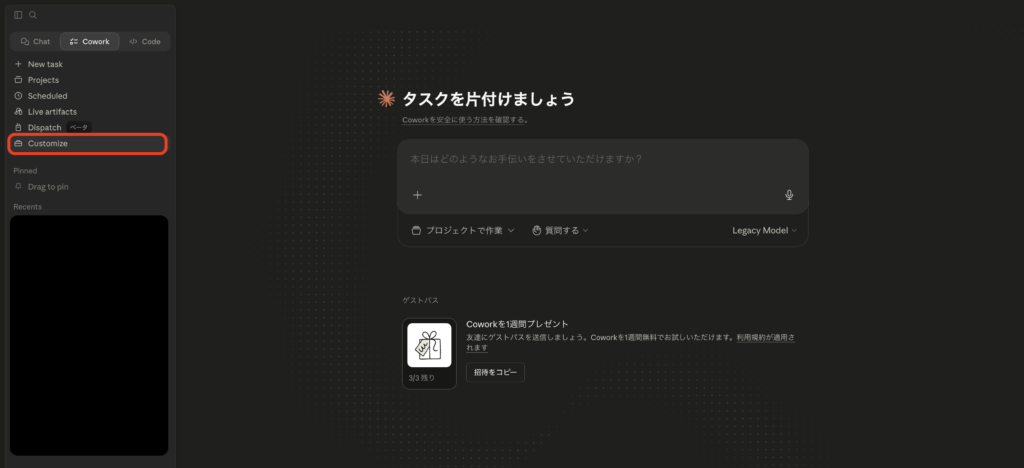Click the Coworkを1週間プレゼント title
This screenshot has height=468, width=1024.
point(517,324)
